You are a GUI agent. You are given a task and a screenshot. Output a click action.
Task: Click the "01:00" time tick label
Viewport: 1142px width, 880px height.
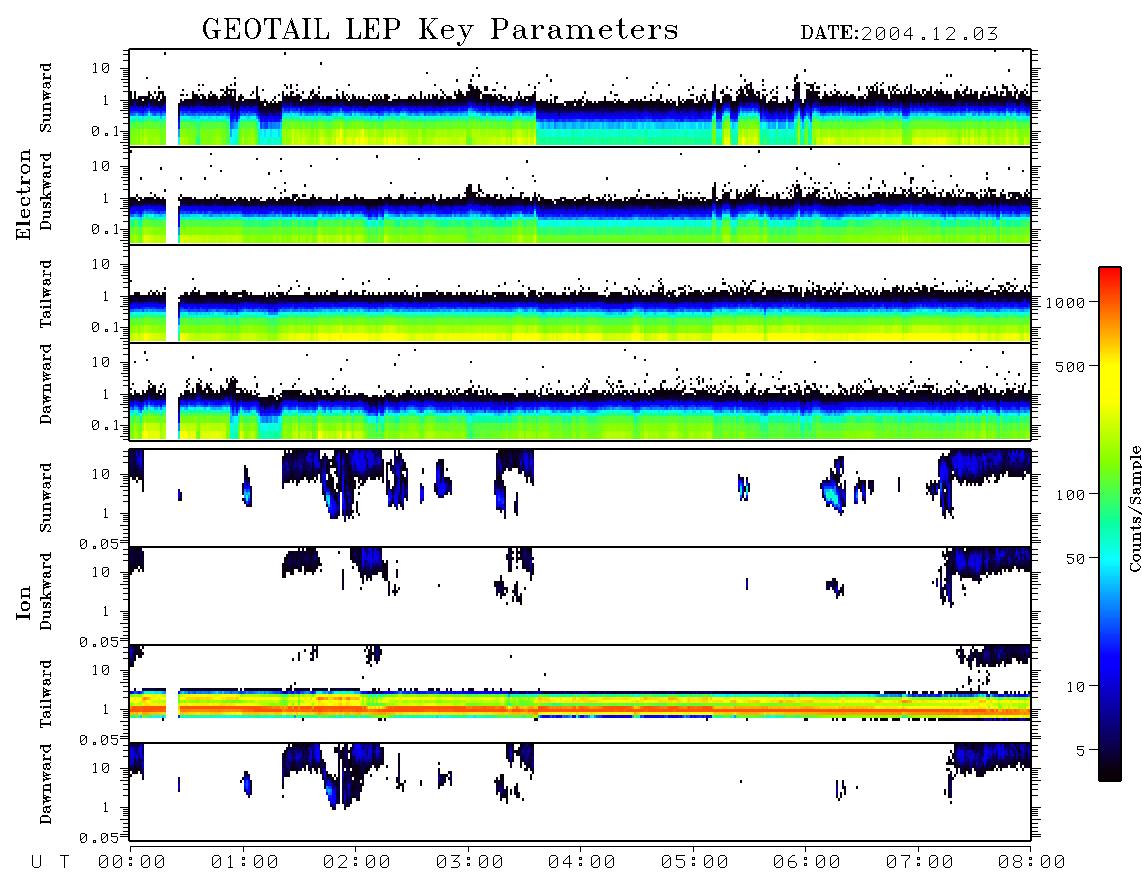[245, 863]
